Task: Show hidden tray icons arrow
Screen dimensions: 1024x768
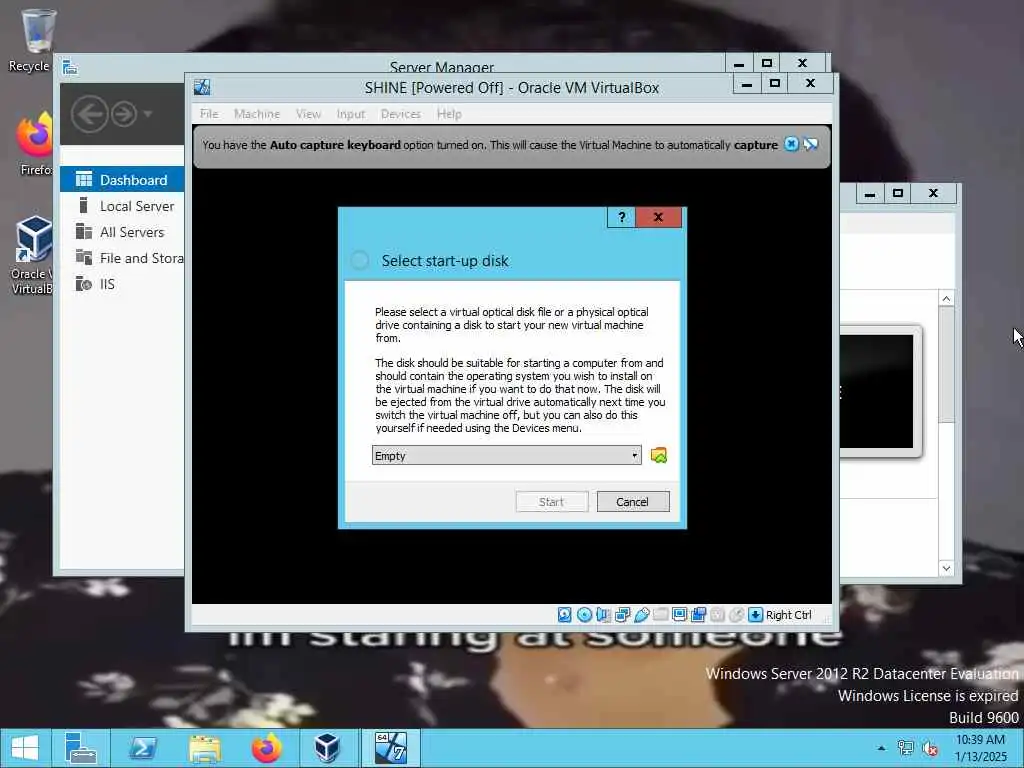Action: 882,748
